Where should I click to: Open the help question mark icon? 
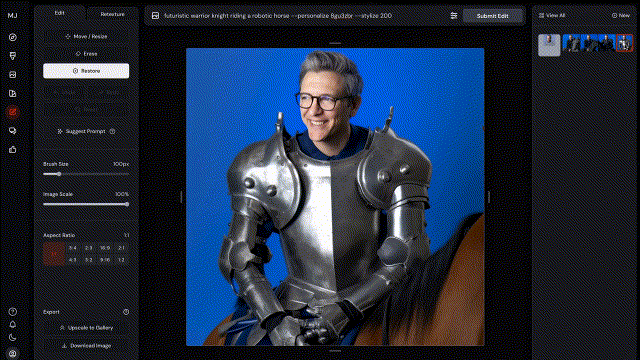click(13, 312)
